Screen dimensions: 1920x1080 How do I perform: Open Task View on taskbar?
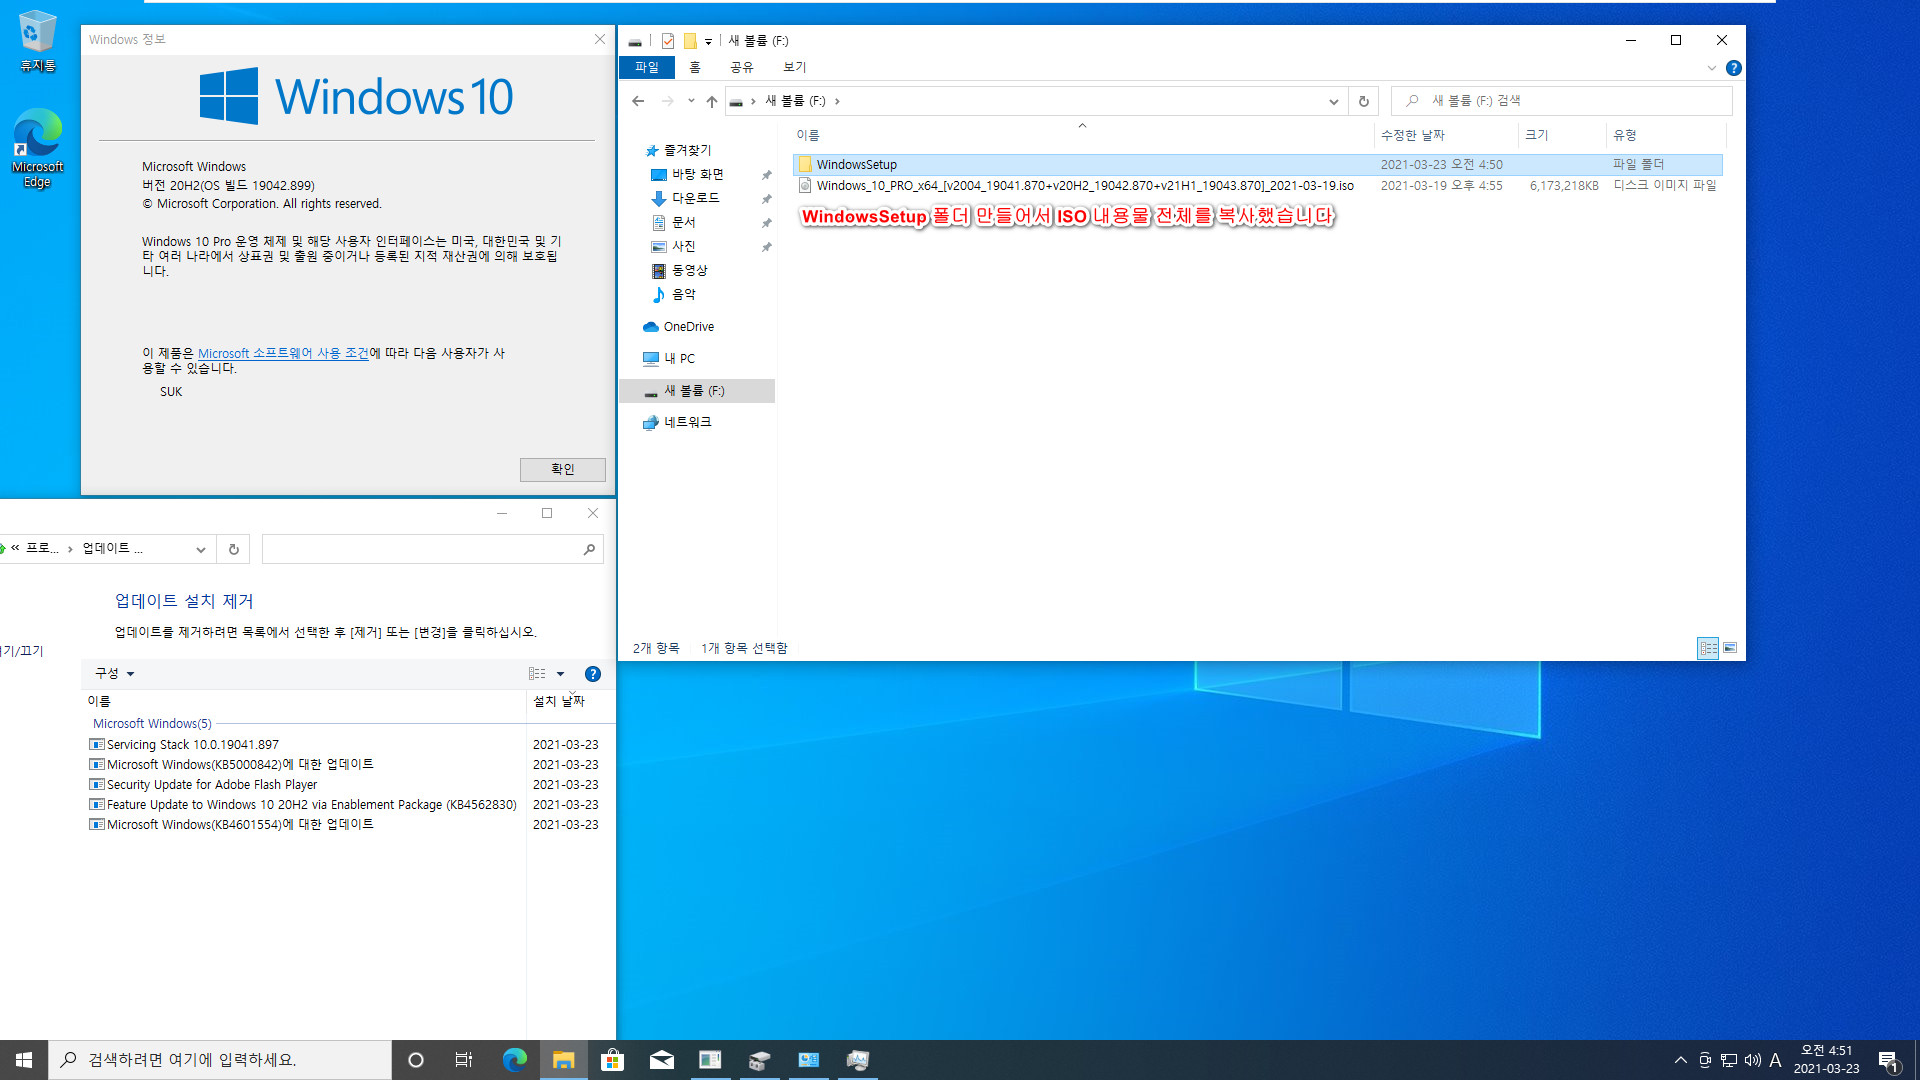coord(464,1060)
